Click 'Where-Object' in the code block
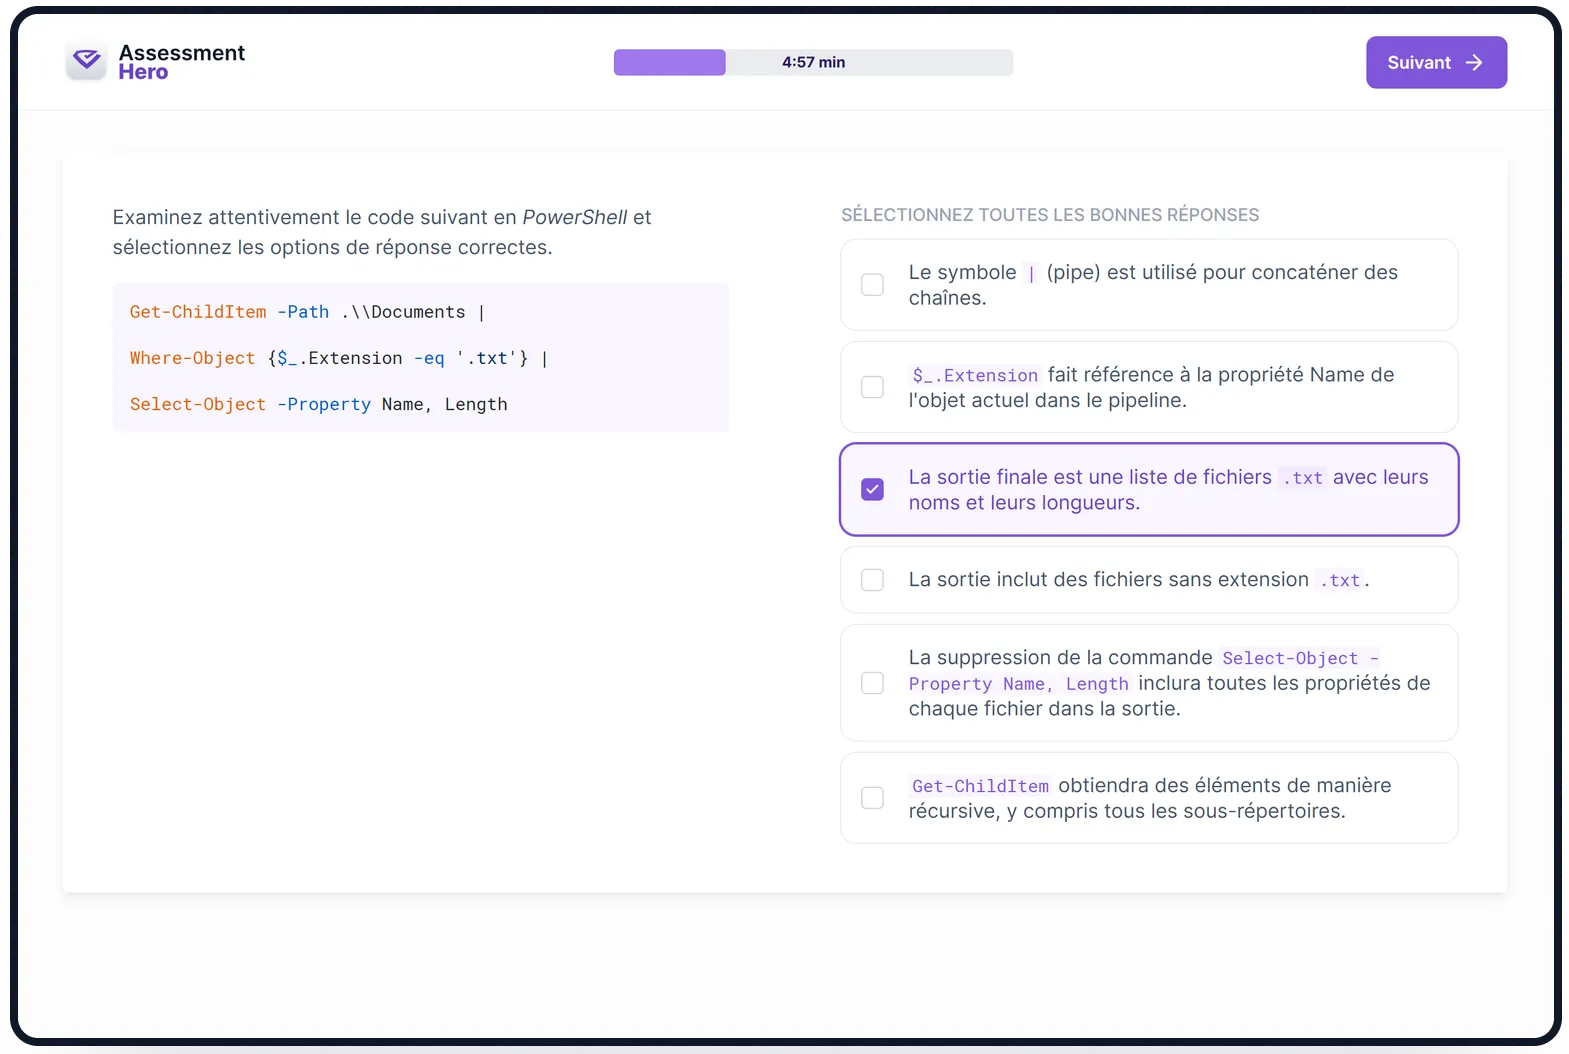This screenshot has height=1054, width=1569. point(192,358)
